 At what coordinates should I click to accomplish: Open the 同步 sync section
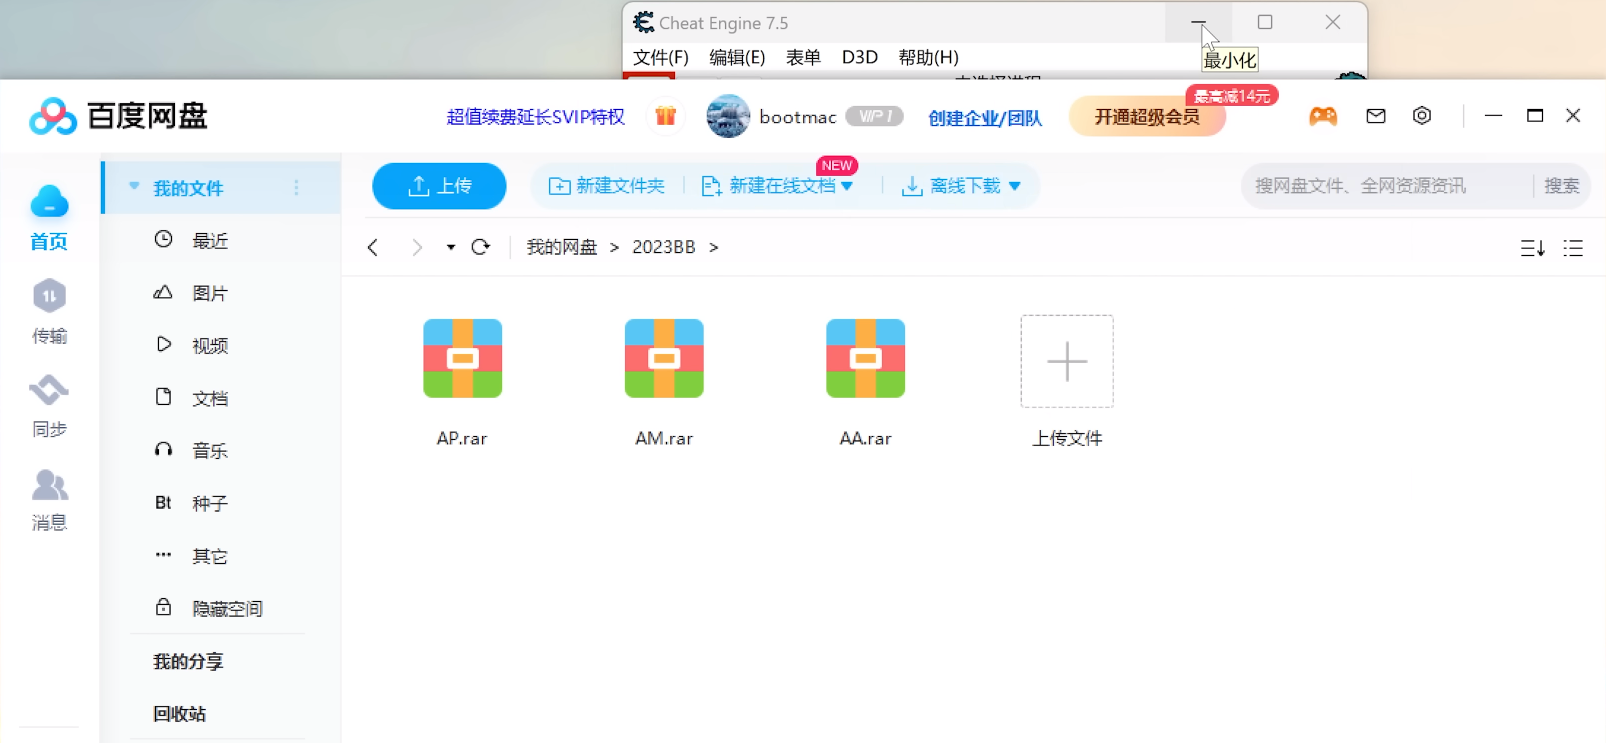pyautogui.click(x=49, y=405)
